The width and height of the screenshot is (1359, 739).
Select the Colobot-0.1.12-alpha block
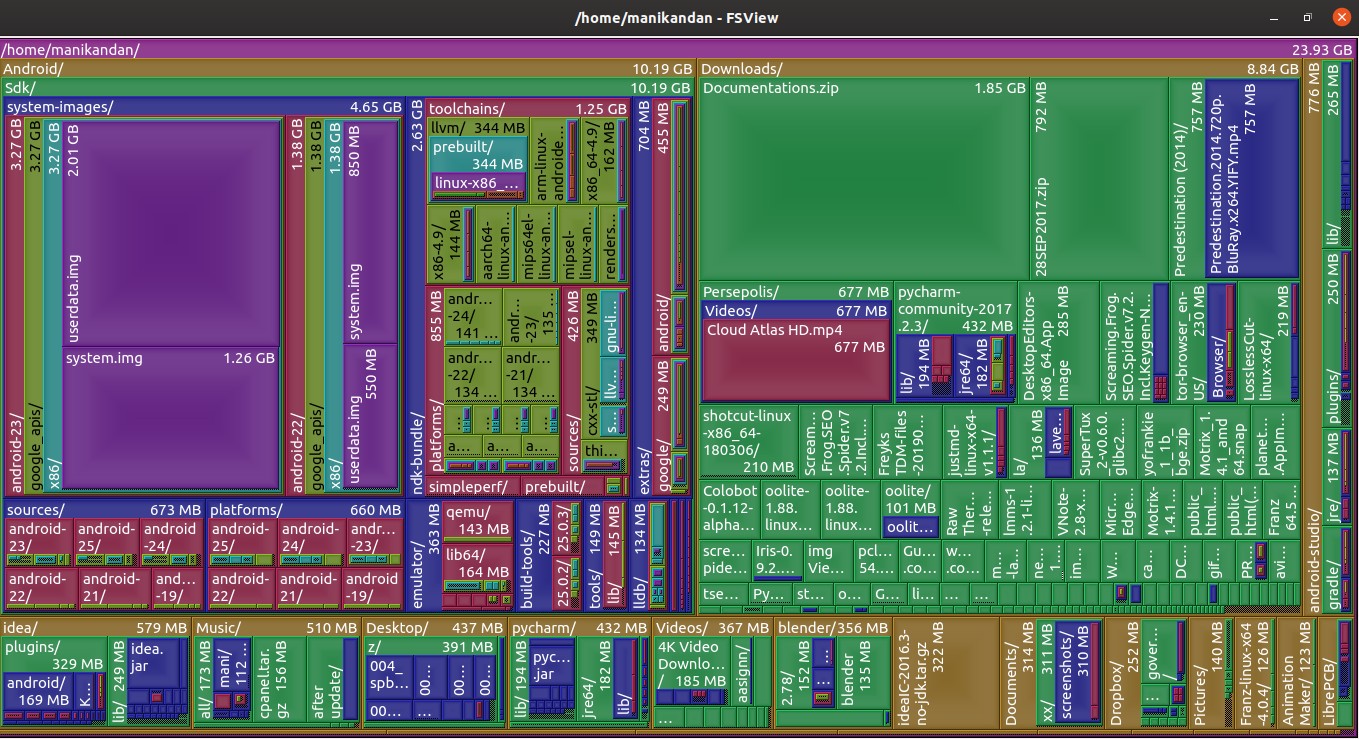click(x=729, y=508)
